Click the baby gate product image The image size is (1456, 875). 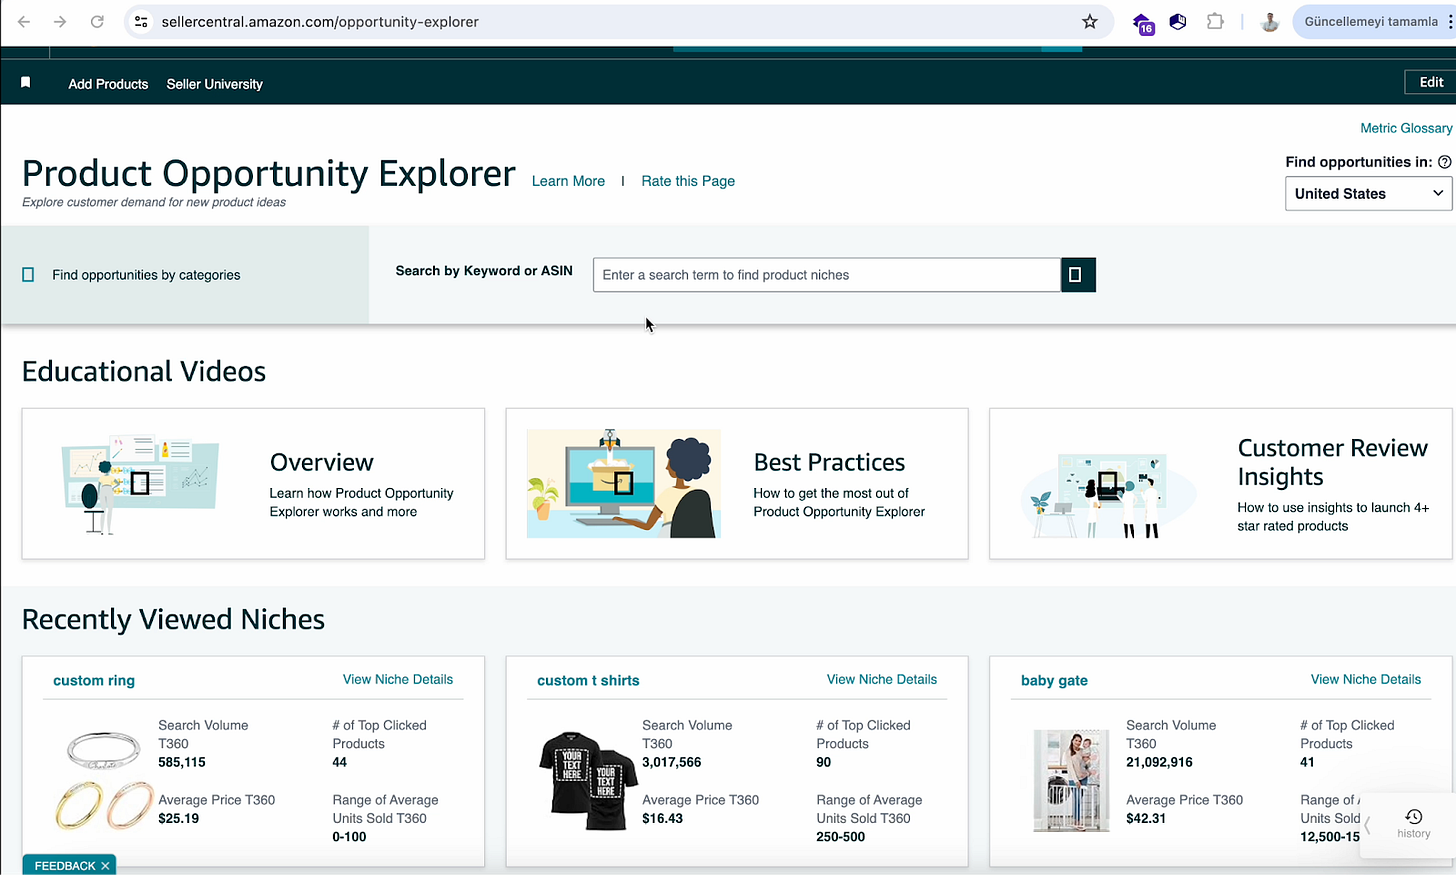point(1072,781)
